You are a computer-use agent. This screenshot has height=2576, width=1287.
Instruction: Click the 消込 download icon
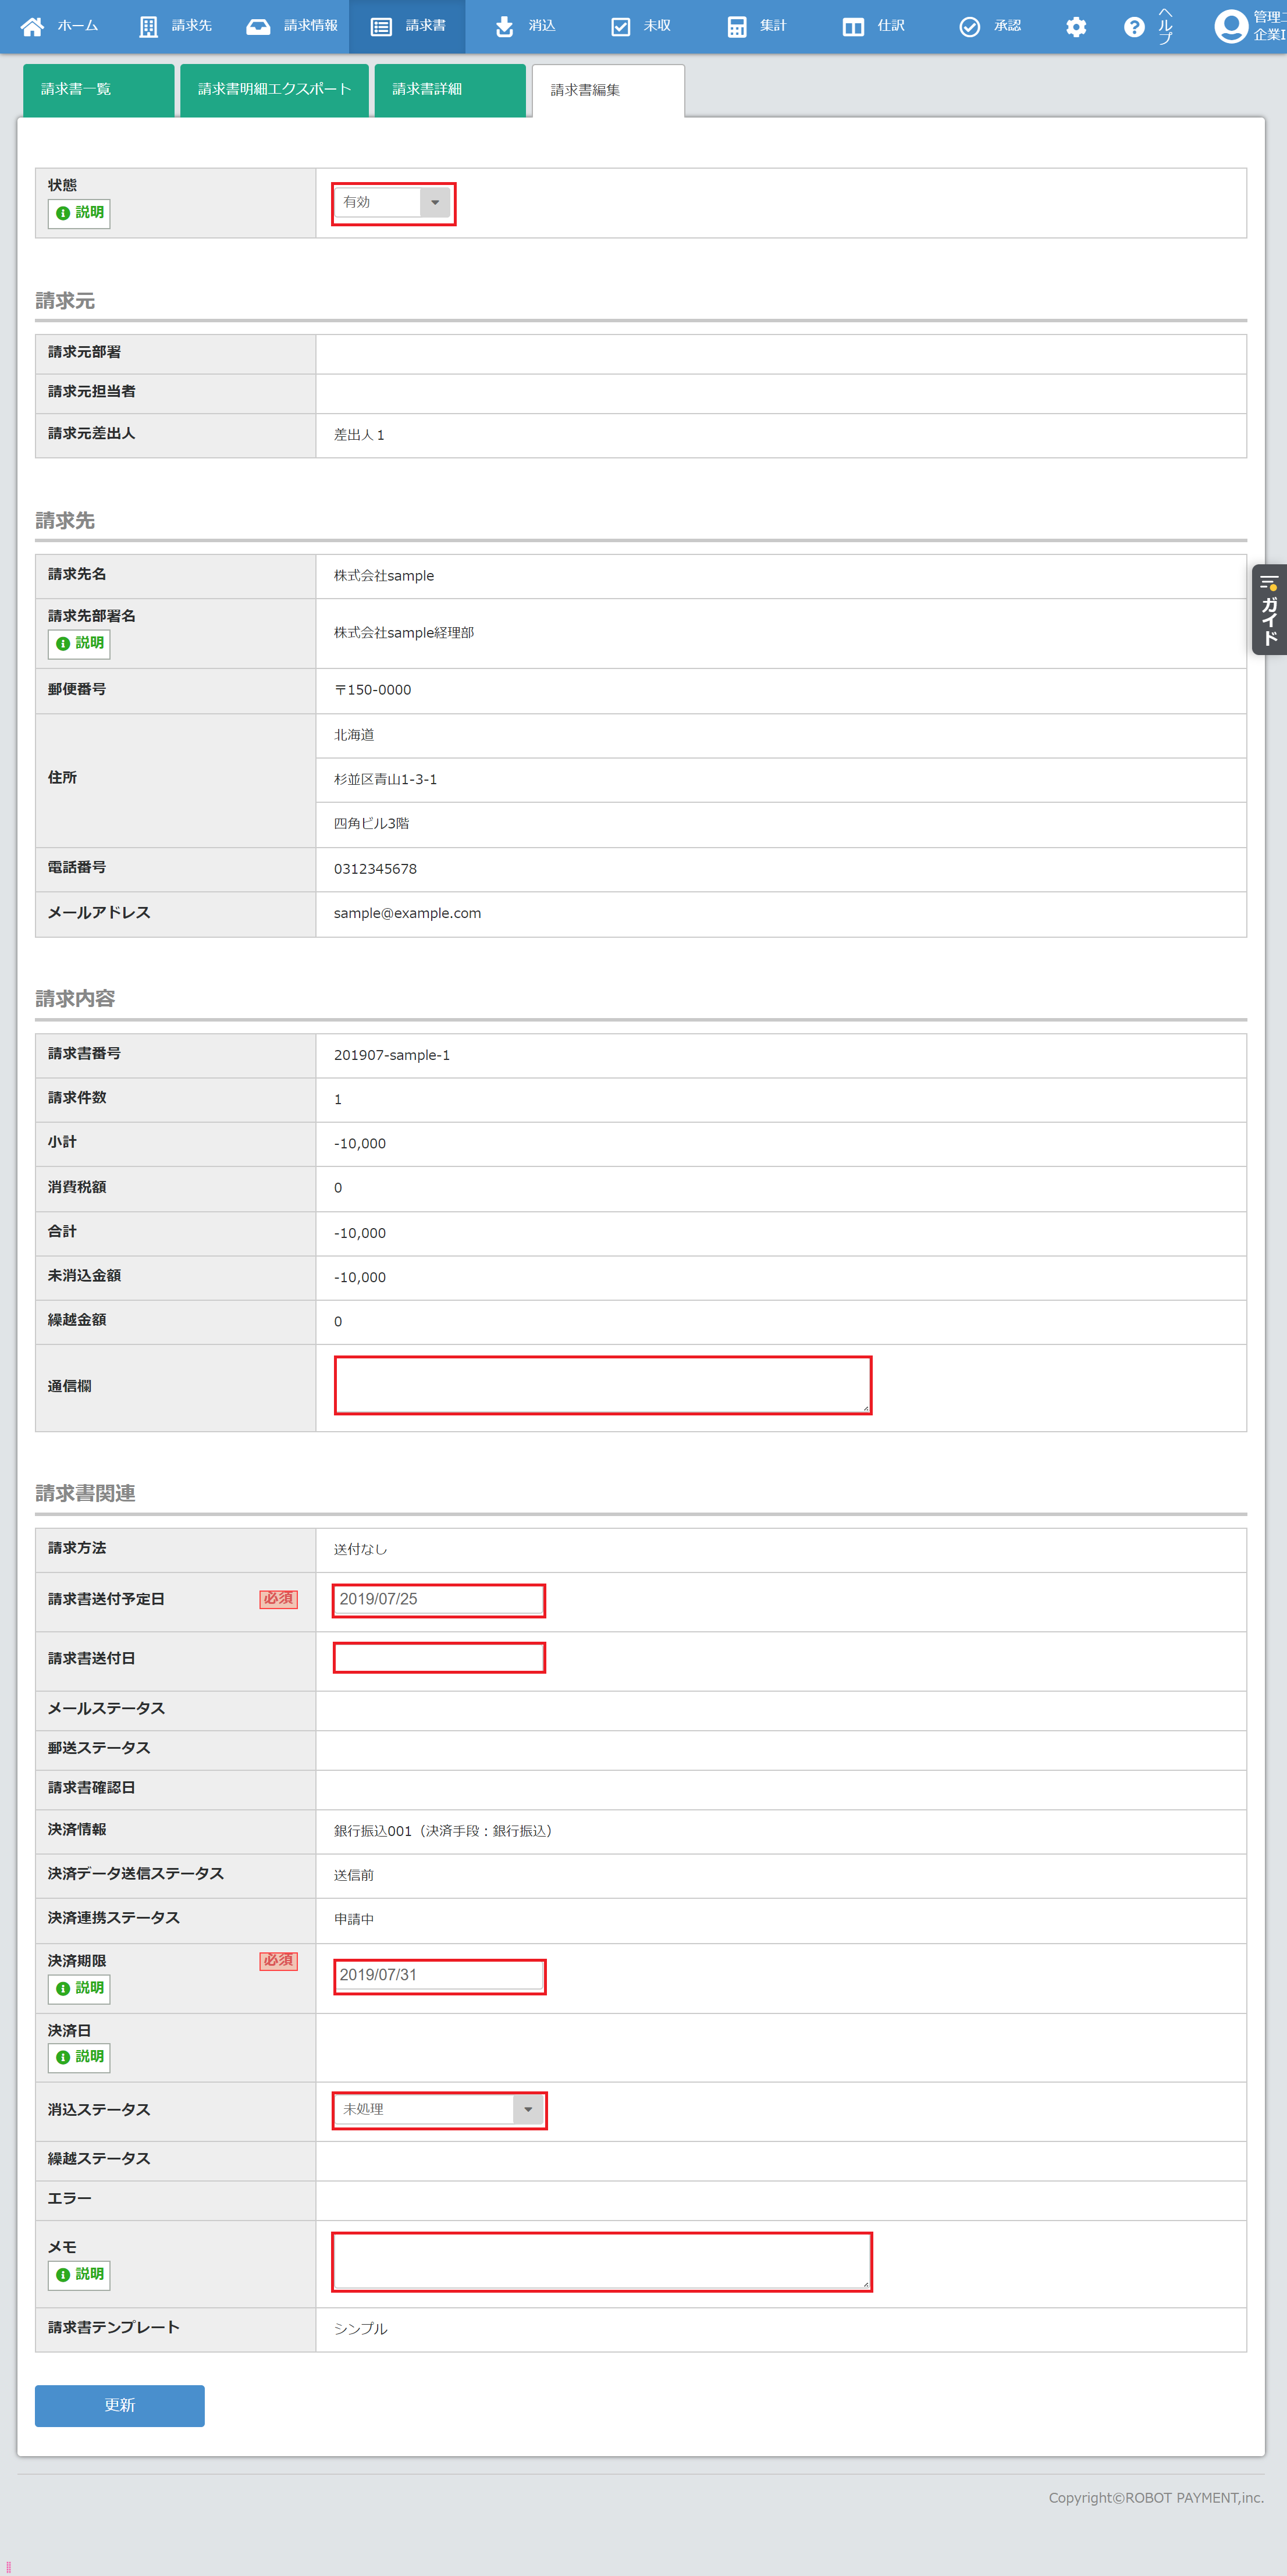click(504, 26)
